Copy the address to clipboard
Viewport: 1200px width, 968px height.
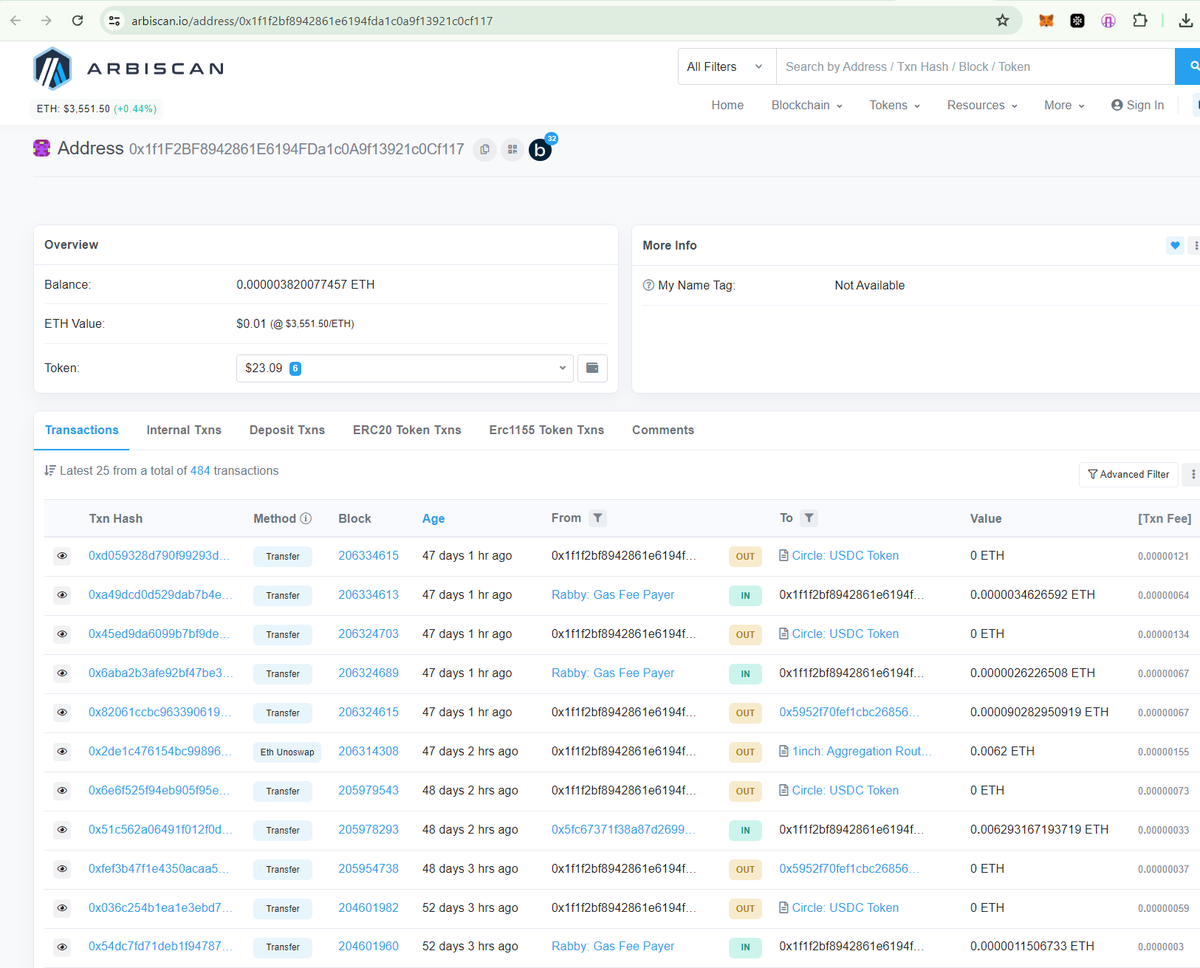click(485, 149)
